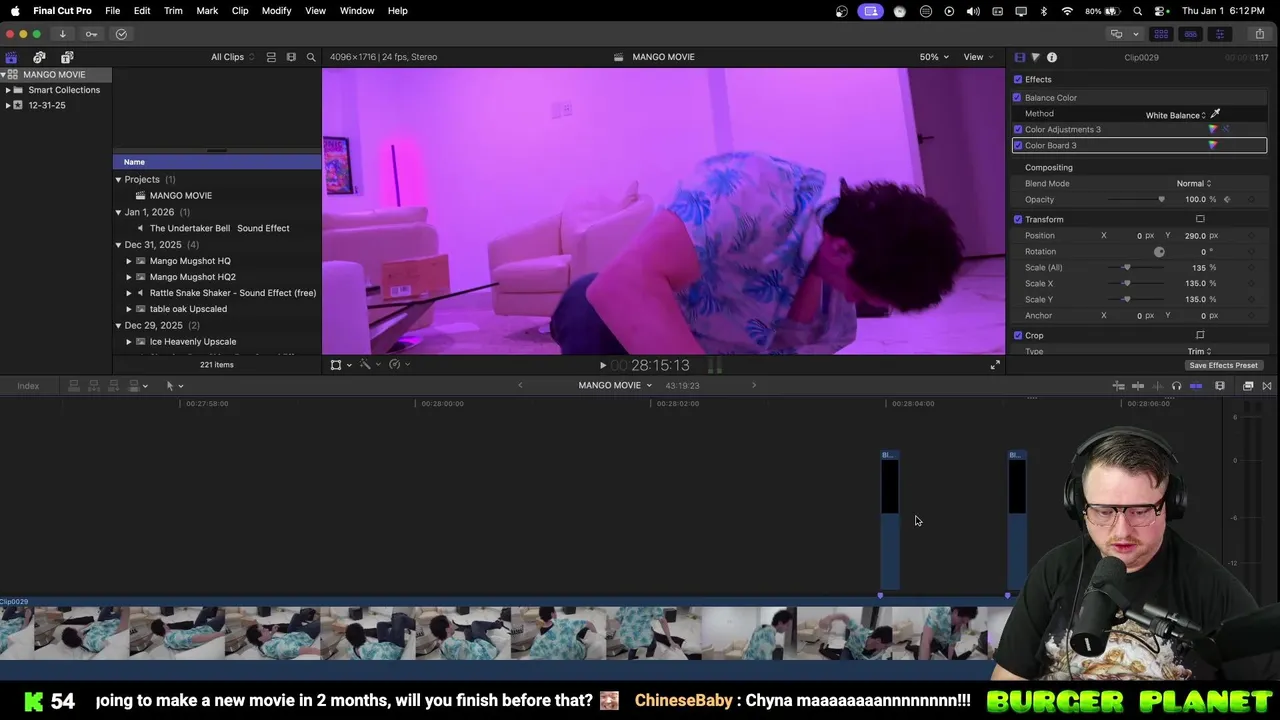Click Save Effects Preset button
This screenshot has height=720, width=1280.
(x=1223, y=365)
